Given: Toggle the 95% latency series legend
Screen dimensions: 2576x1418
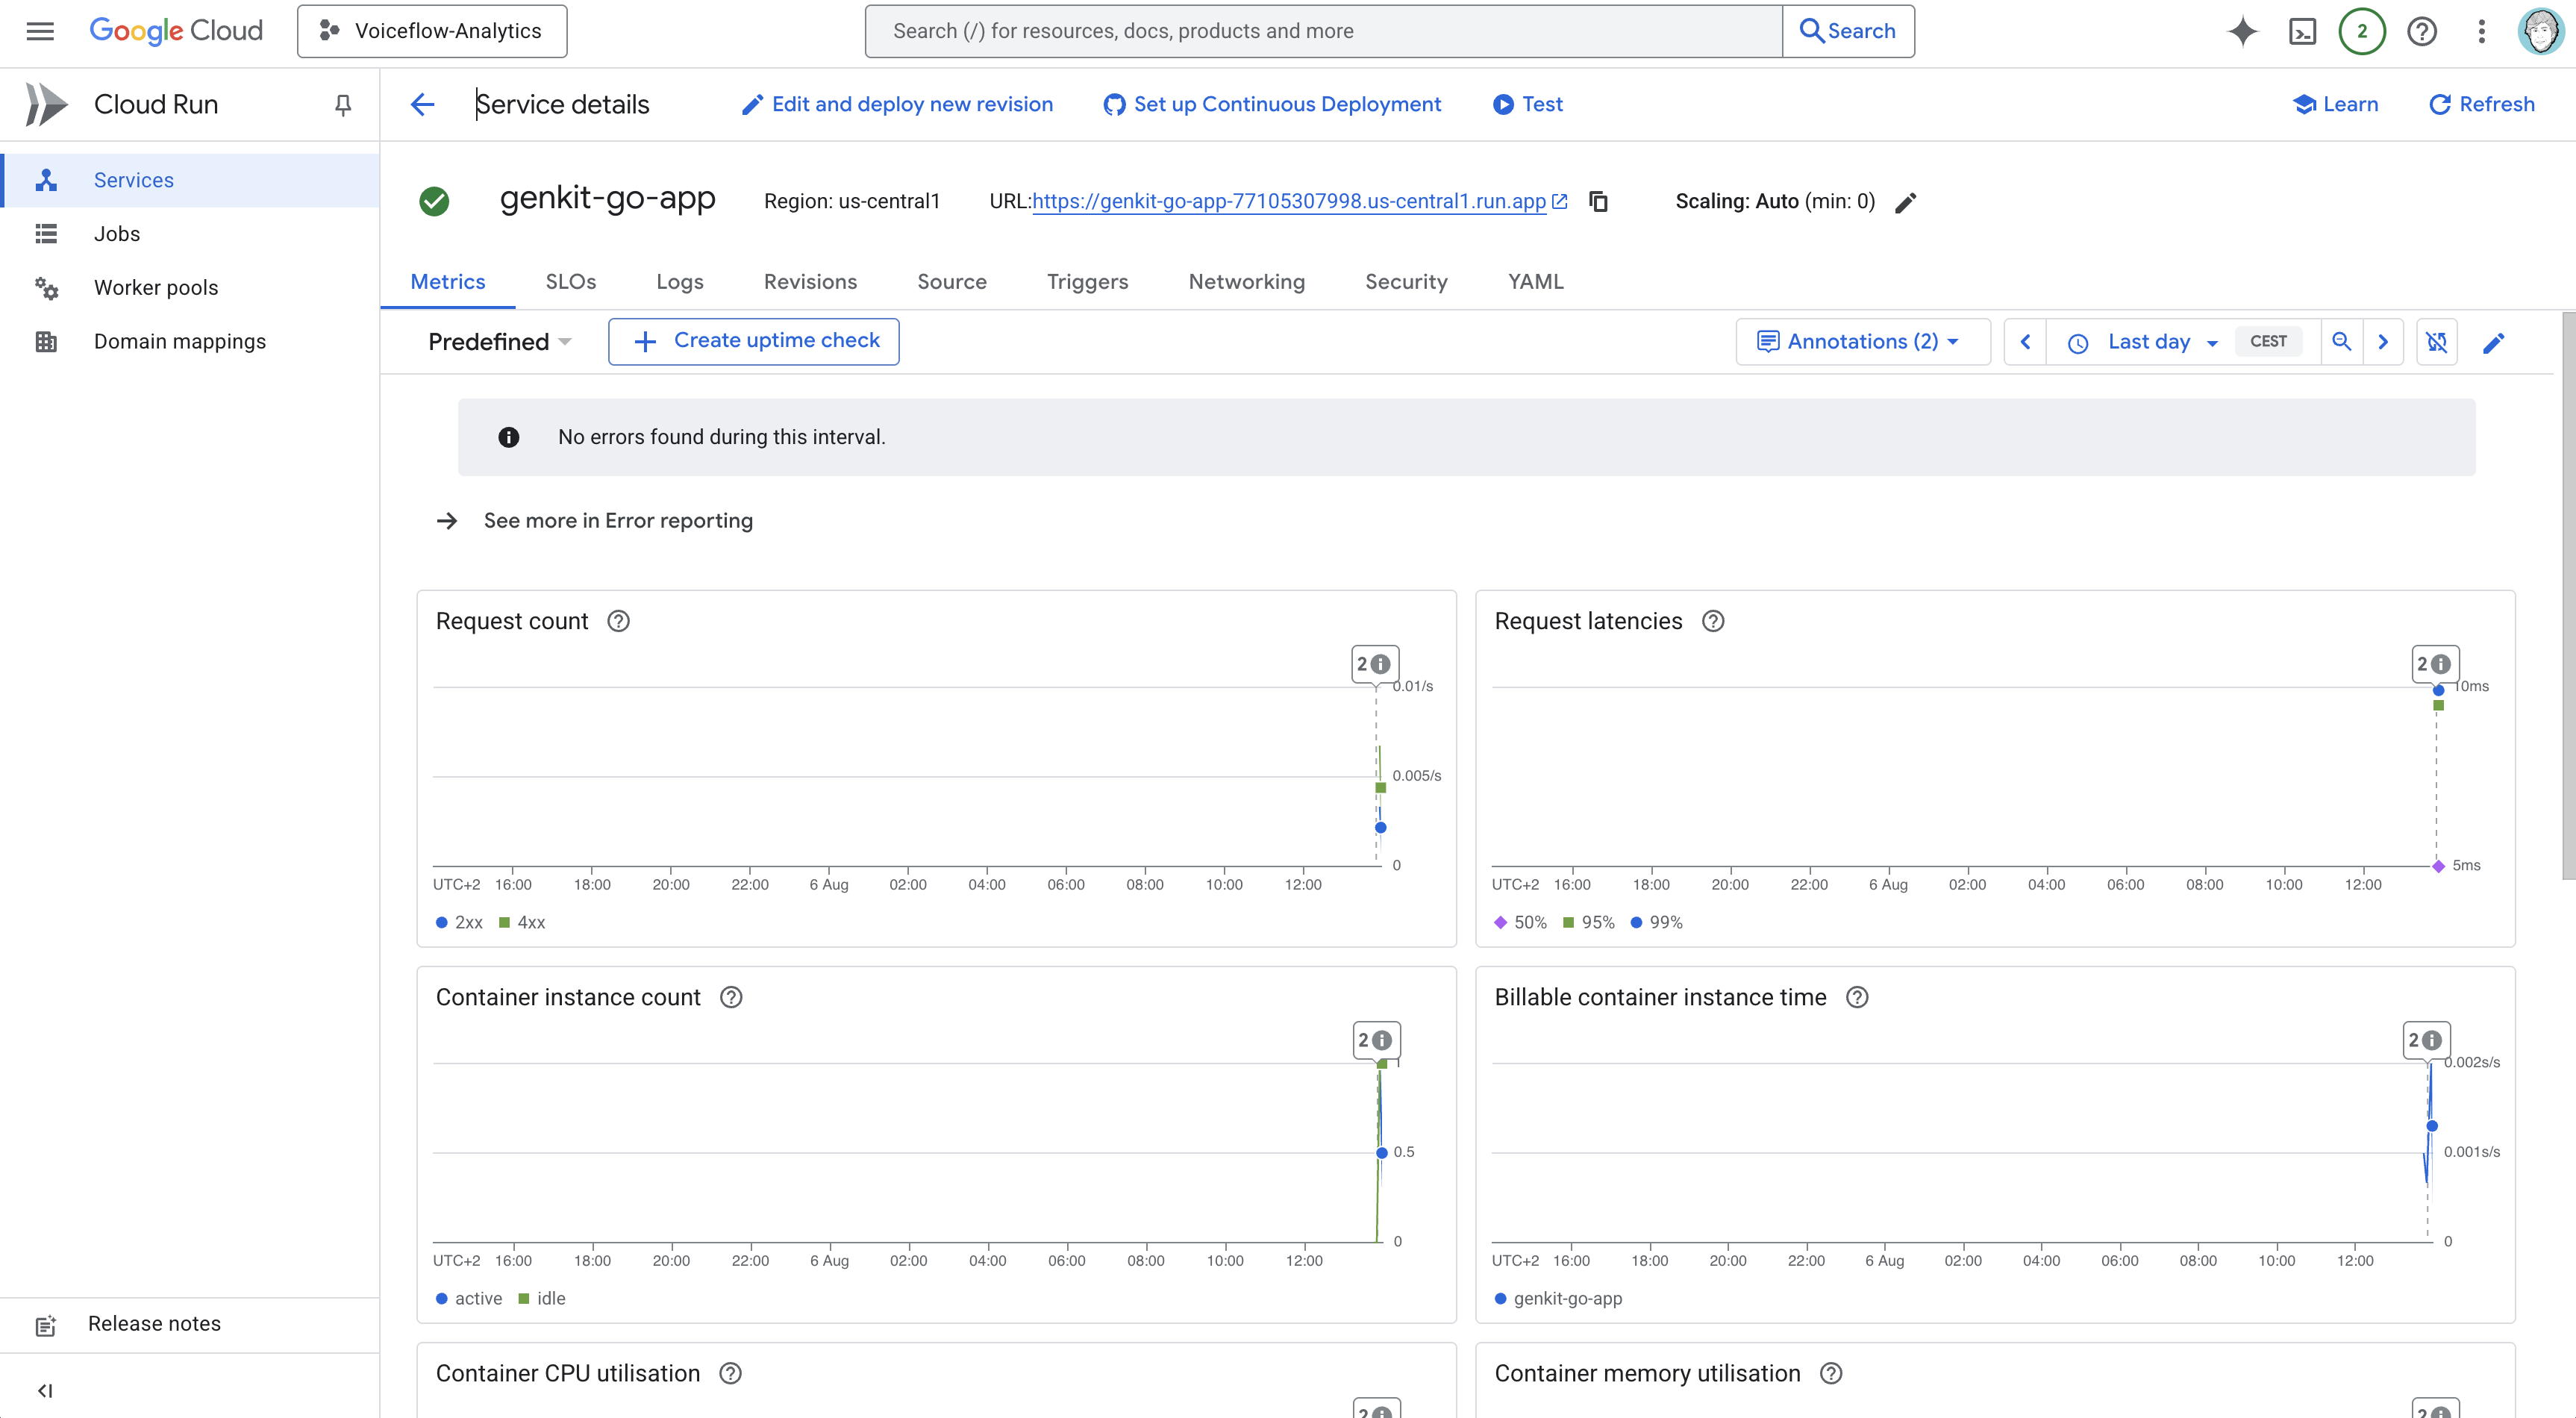Looking at the screenshot, I should 1589,922.
